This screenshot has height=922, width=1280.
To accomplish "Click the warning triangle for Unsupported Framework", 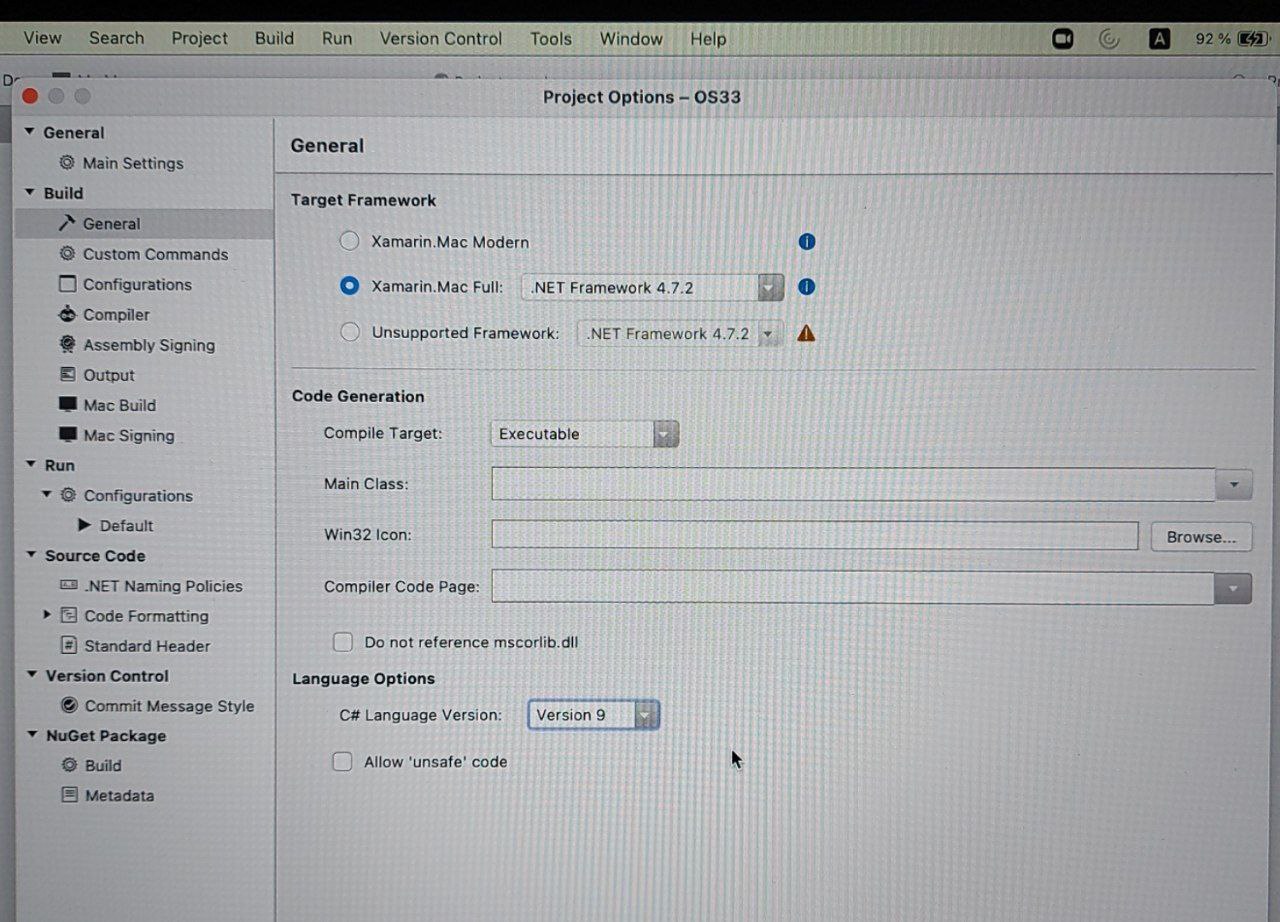I will click(806, 333).
